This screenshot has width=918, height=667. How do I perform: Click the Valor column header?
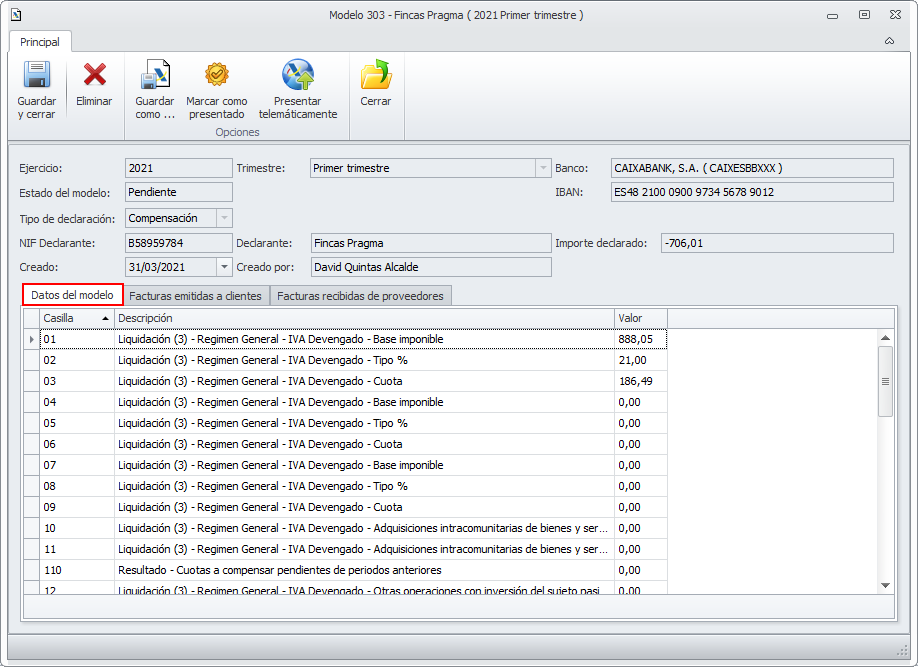click(x=640, y=318)
